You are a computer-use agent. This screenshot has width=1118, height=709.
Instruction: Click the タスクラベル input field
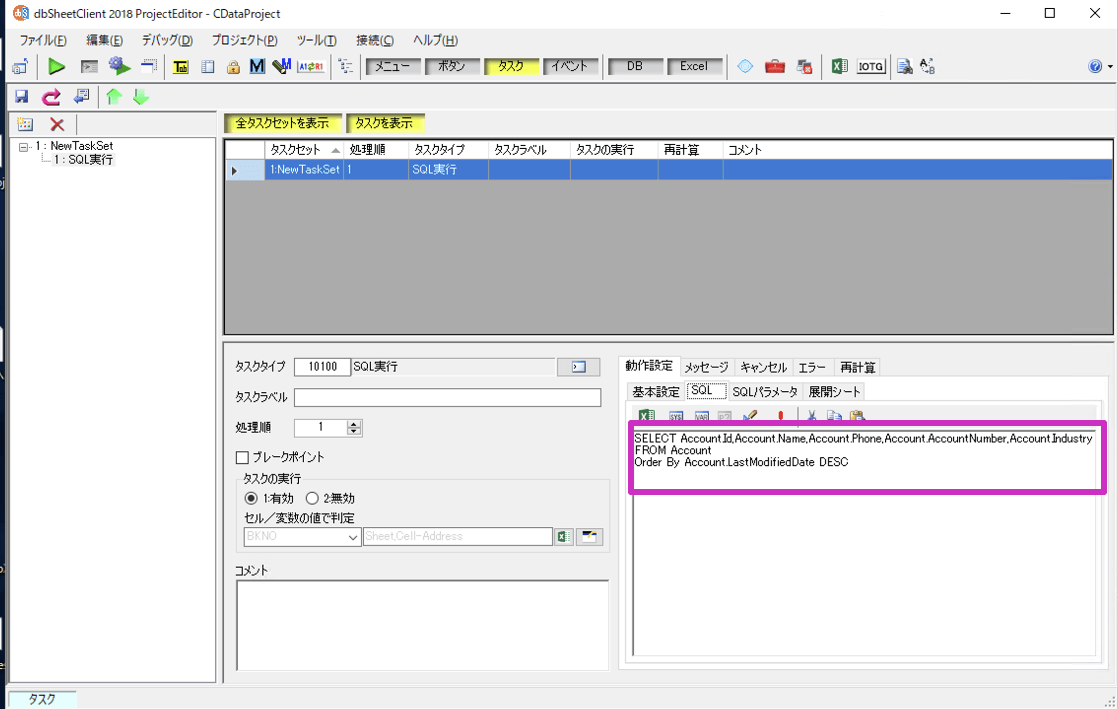[447, 397]
